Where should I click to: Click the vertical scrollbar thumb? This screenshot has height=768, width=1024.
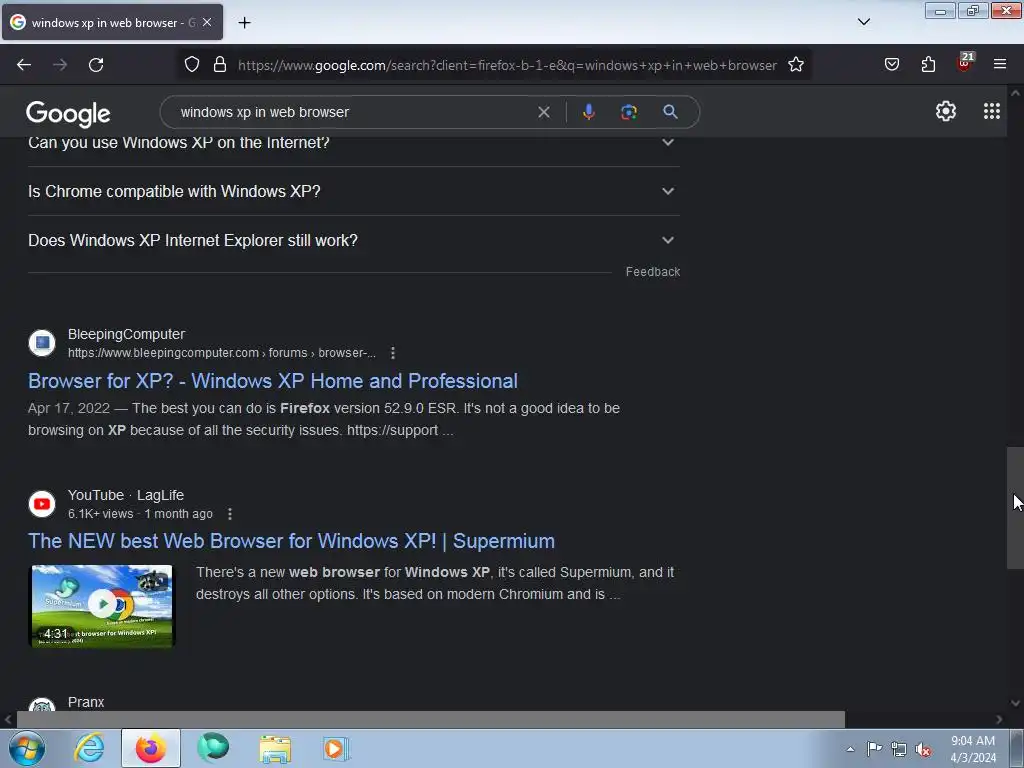[1015, 508]
